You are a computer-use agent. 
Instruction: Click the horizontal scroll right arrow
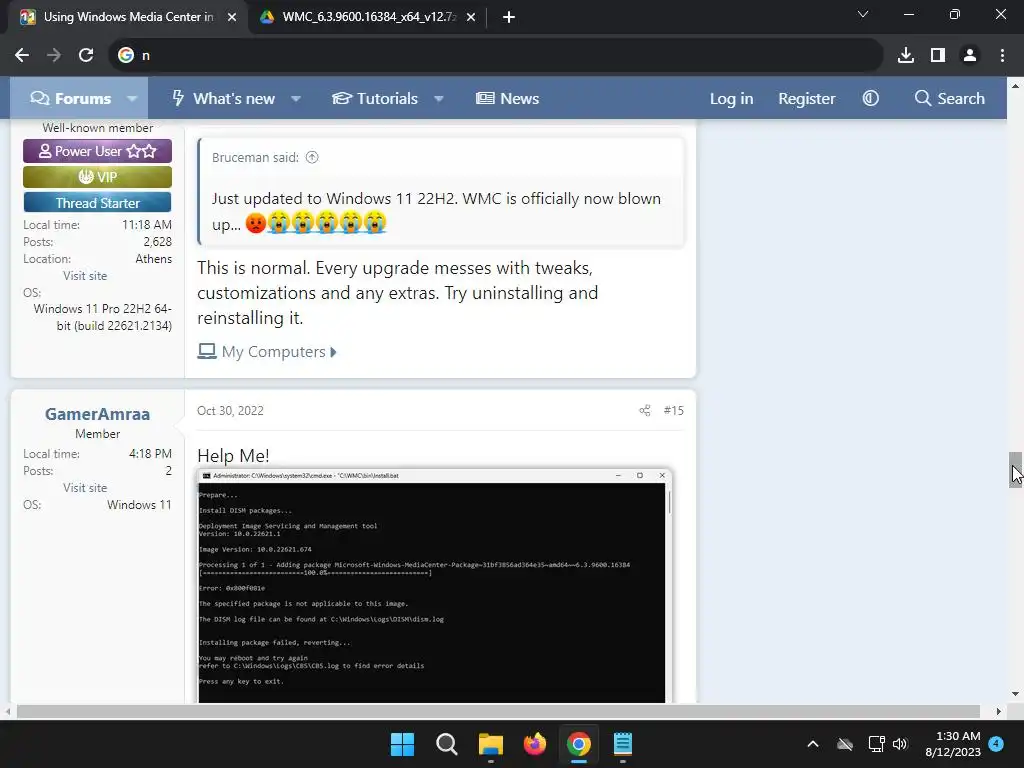pyautogui.click(x=999, y=711)
